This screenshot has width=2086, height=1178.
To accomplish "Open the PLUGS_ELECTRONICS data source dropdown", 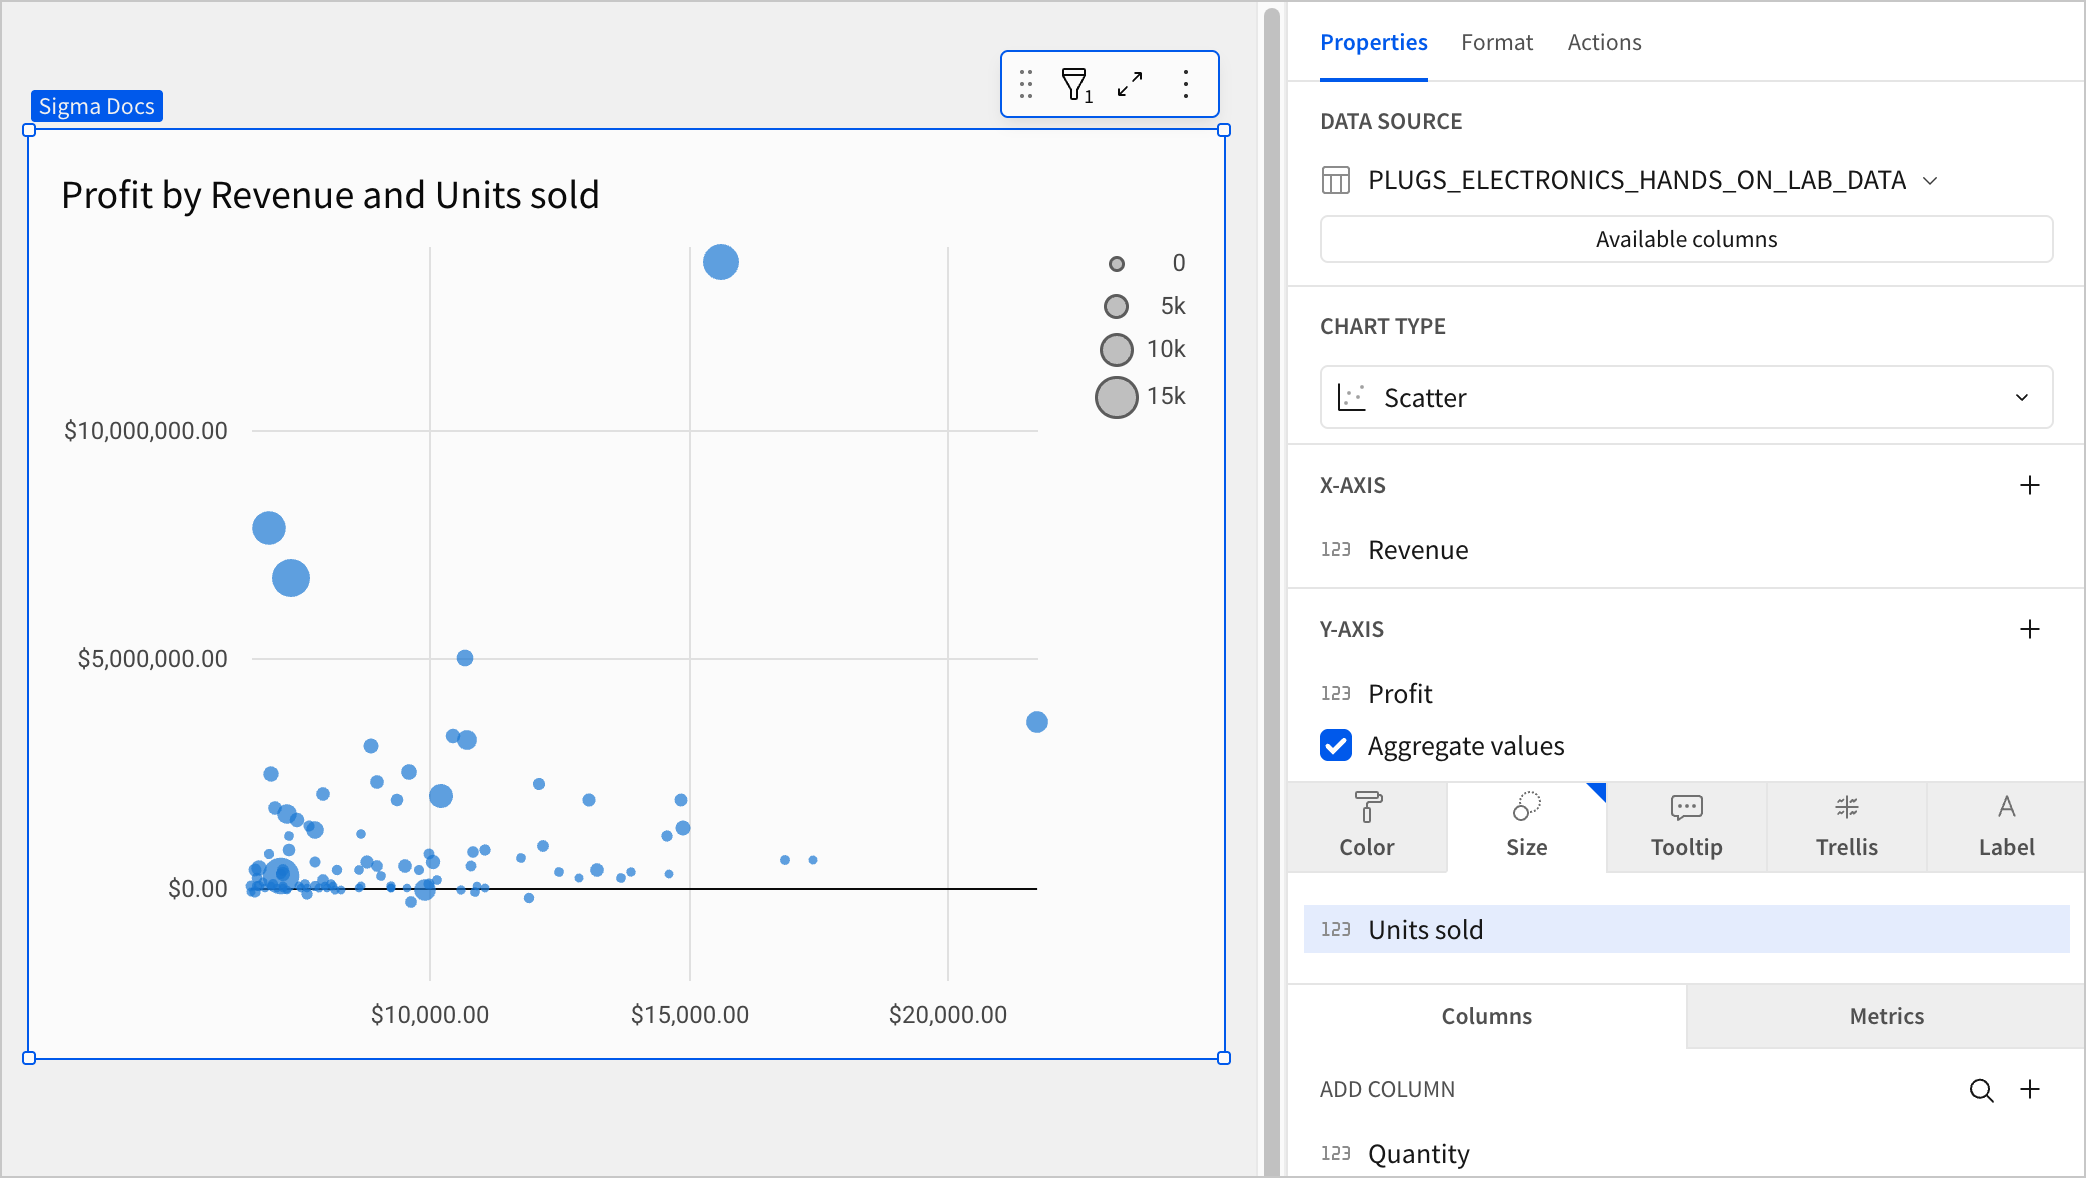I will pyautogui.click(x=1932, y=181).
